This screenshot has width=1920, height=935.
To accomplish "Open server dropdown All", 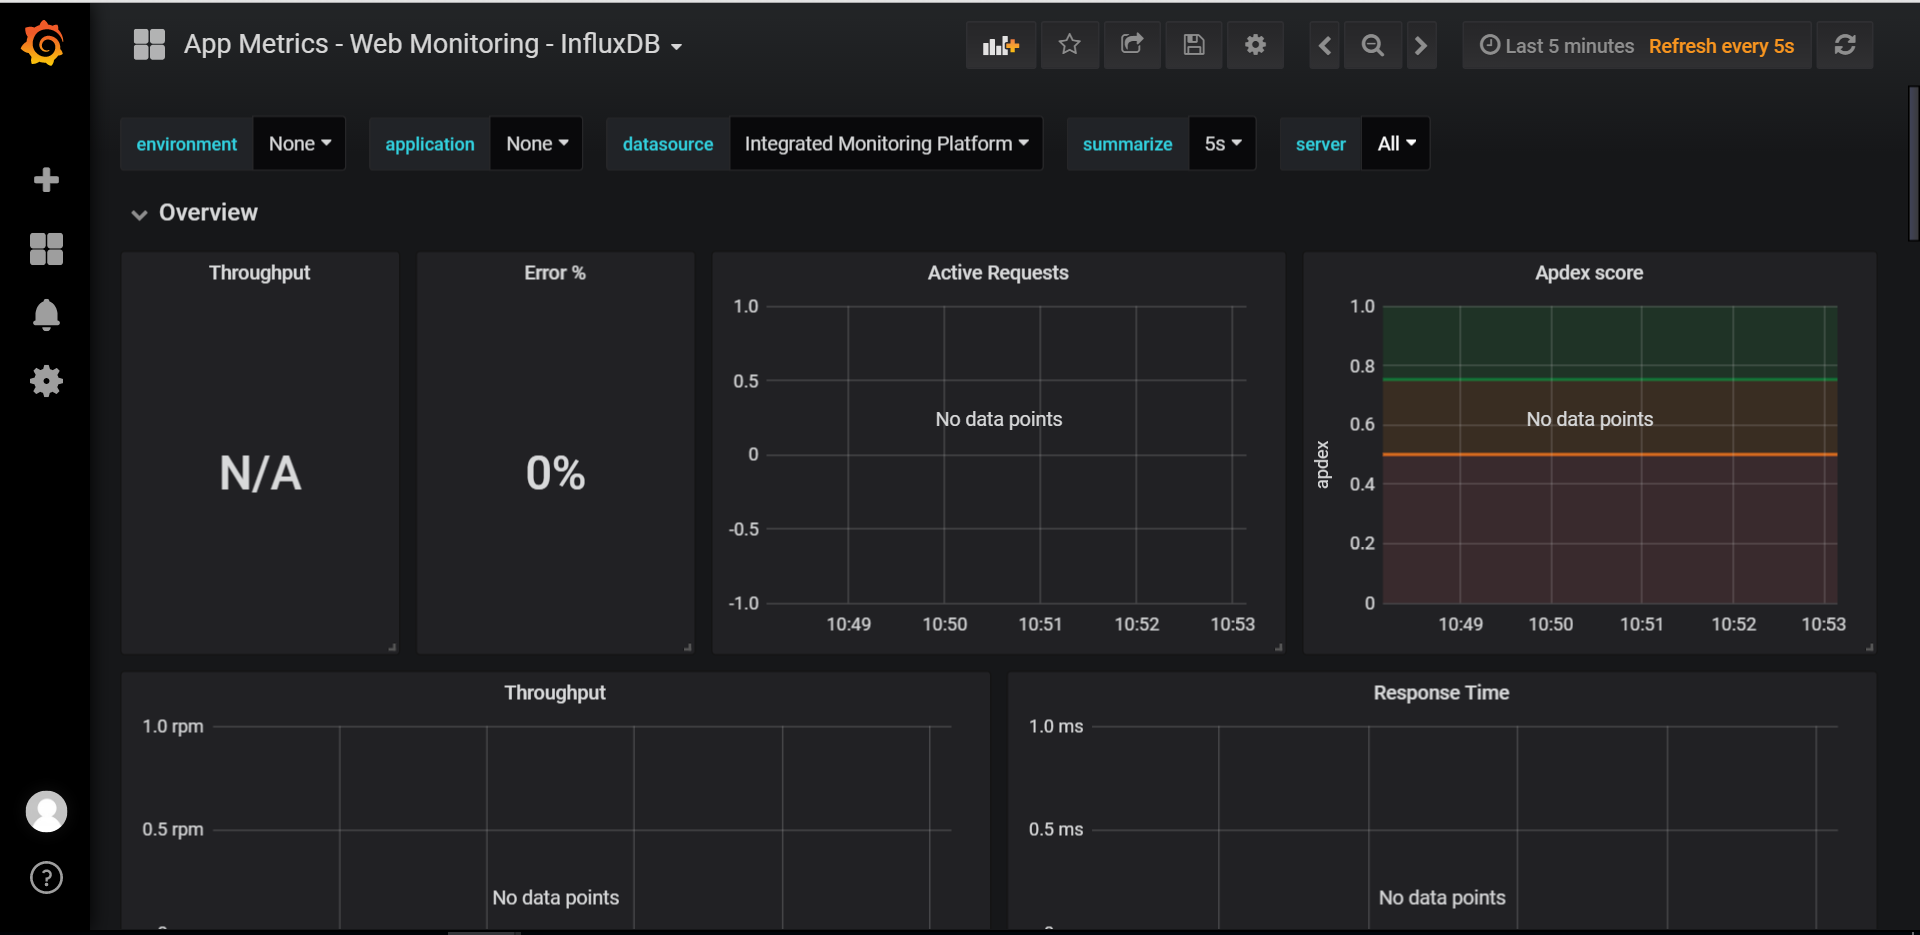I will tap(1396, 144).
